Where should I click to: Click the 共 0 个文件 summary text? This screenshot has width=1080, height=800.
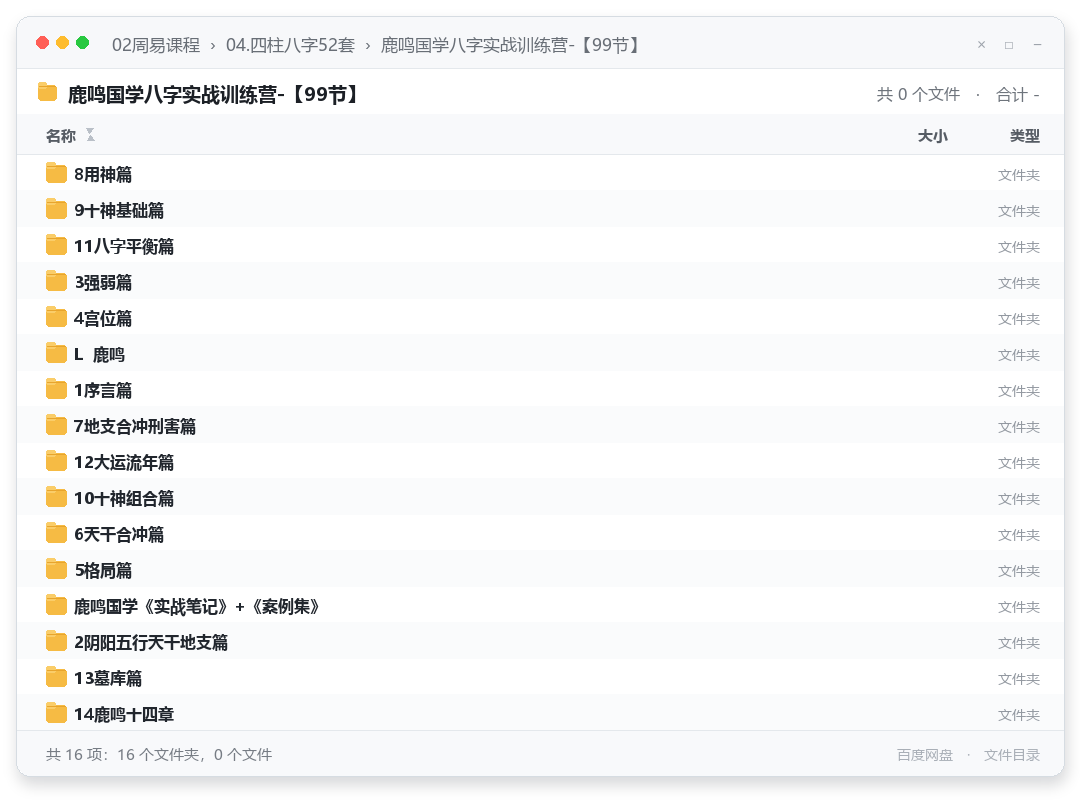(918, 94)
